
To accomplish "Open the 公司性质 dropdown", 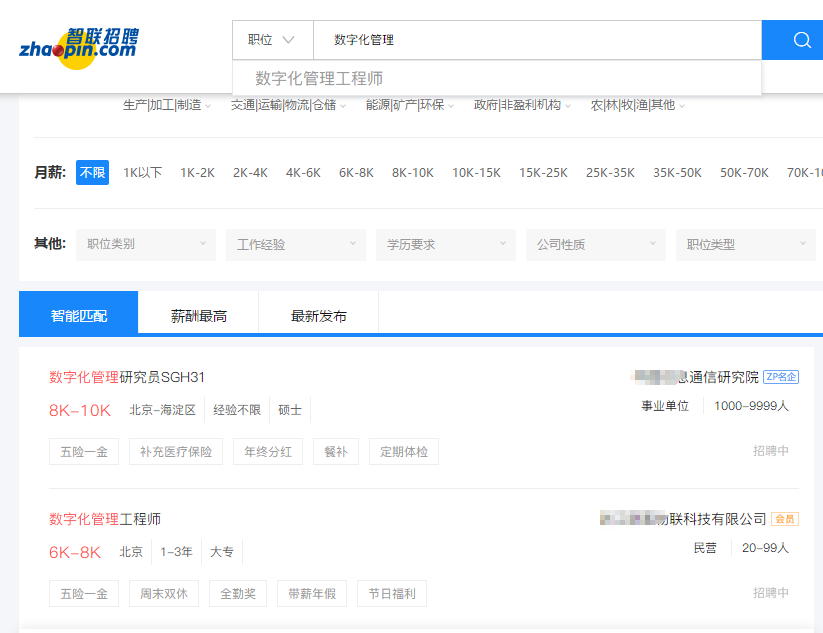I will (x=596, y=245).
